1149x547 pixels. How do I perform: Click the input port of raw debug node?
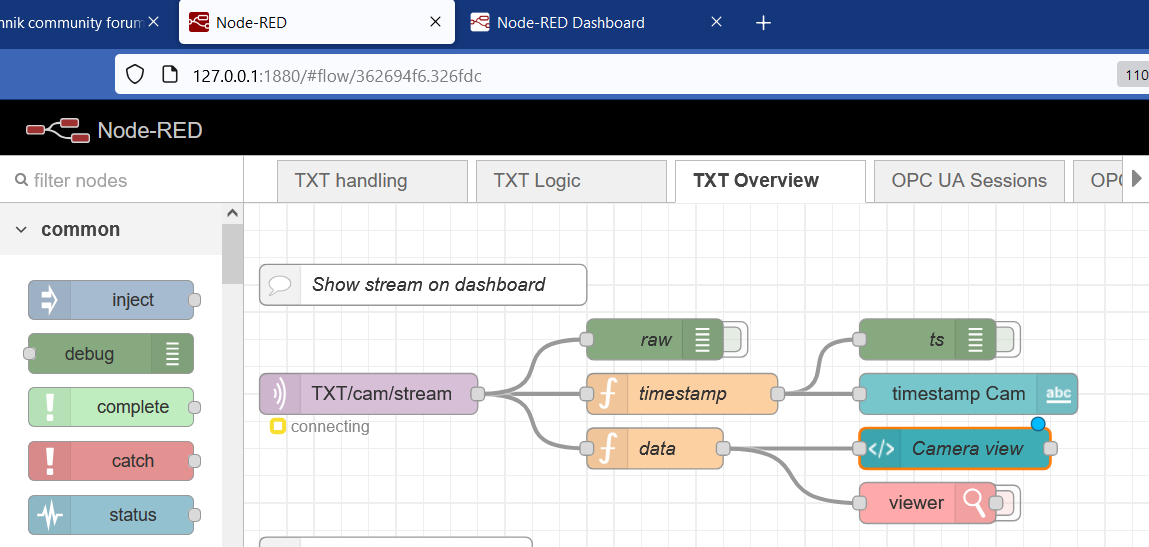[586, 339]
